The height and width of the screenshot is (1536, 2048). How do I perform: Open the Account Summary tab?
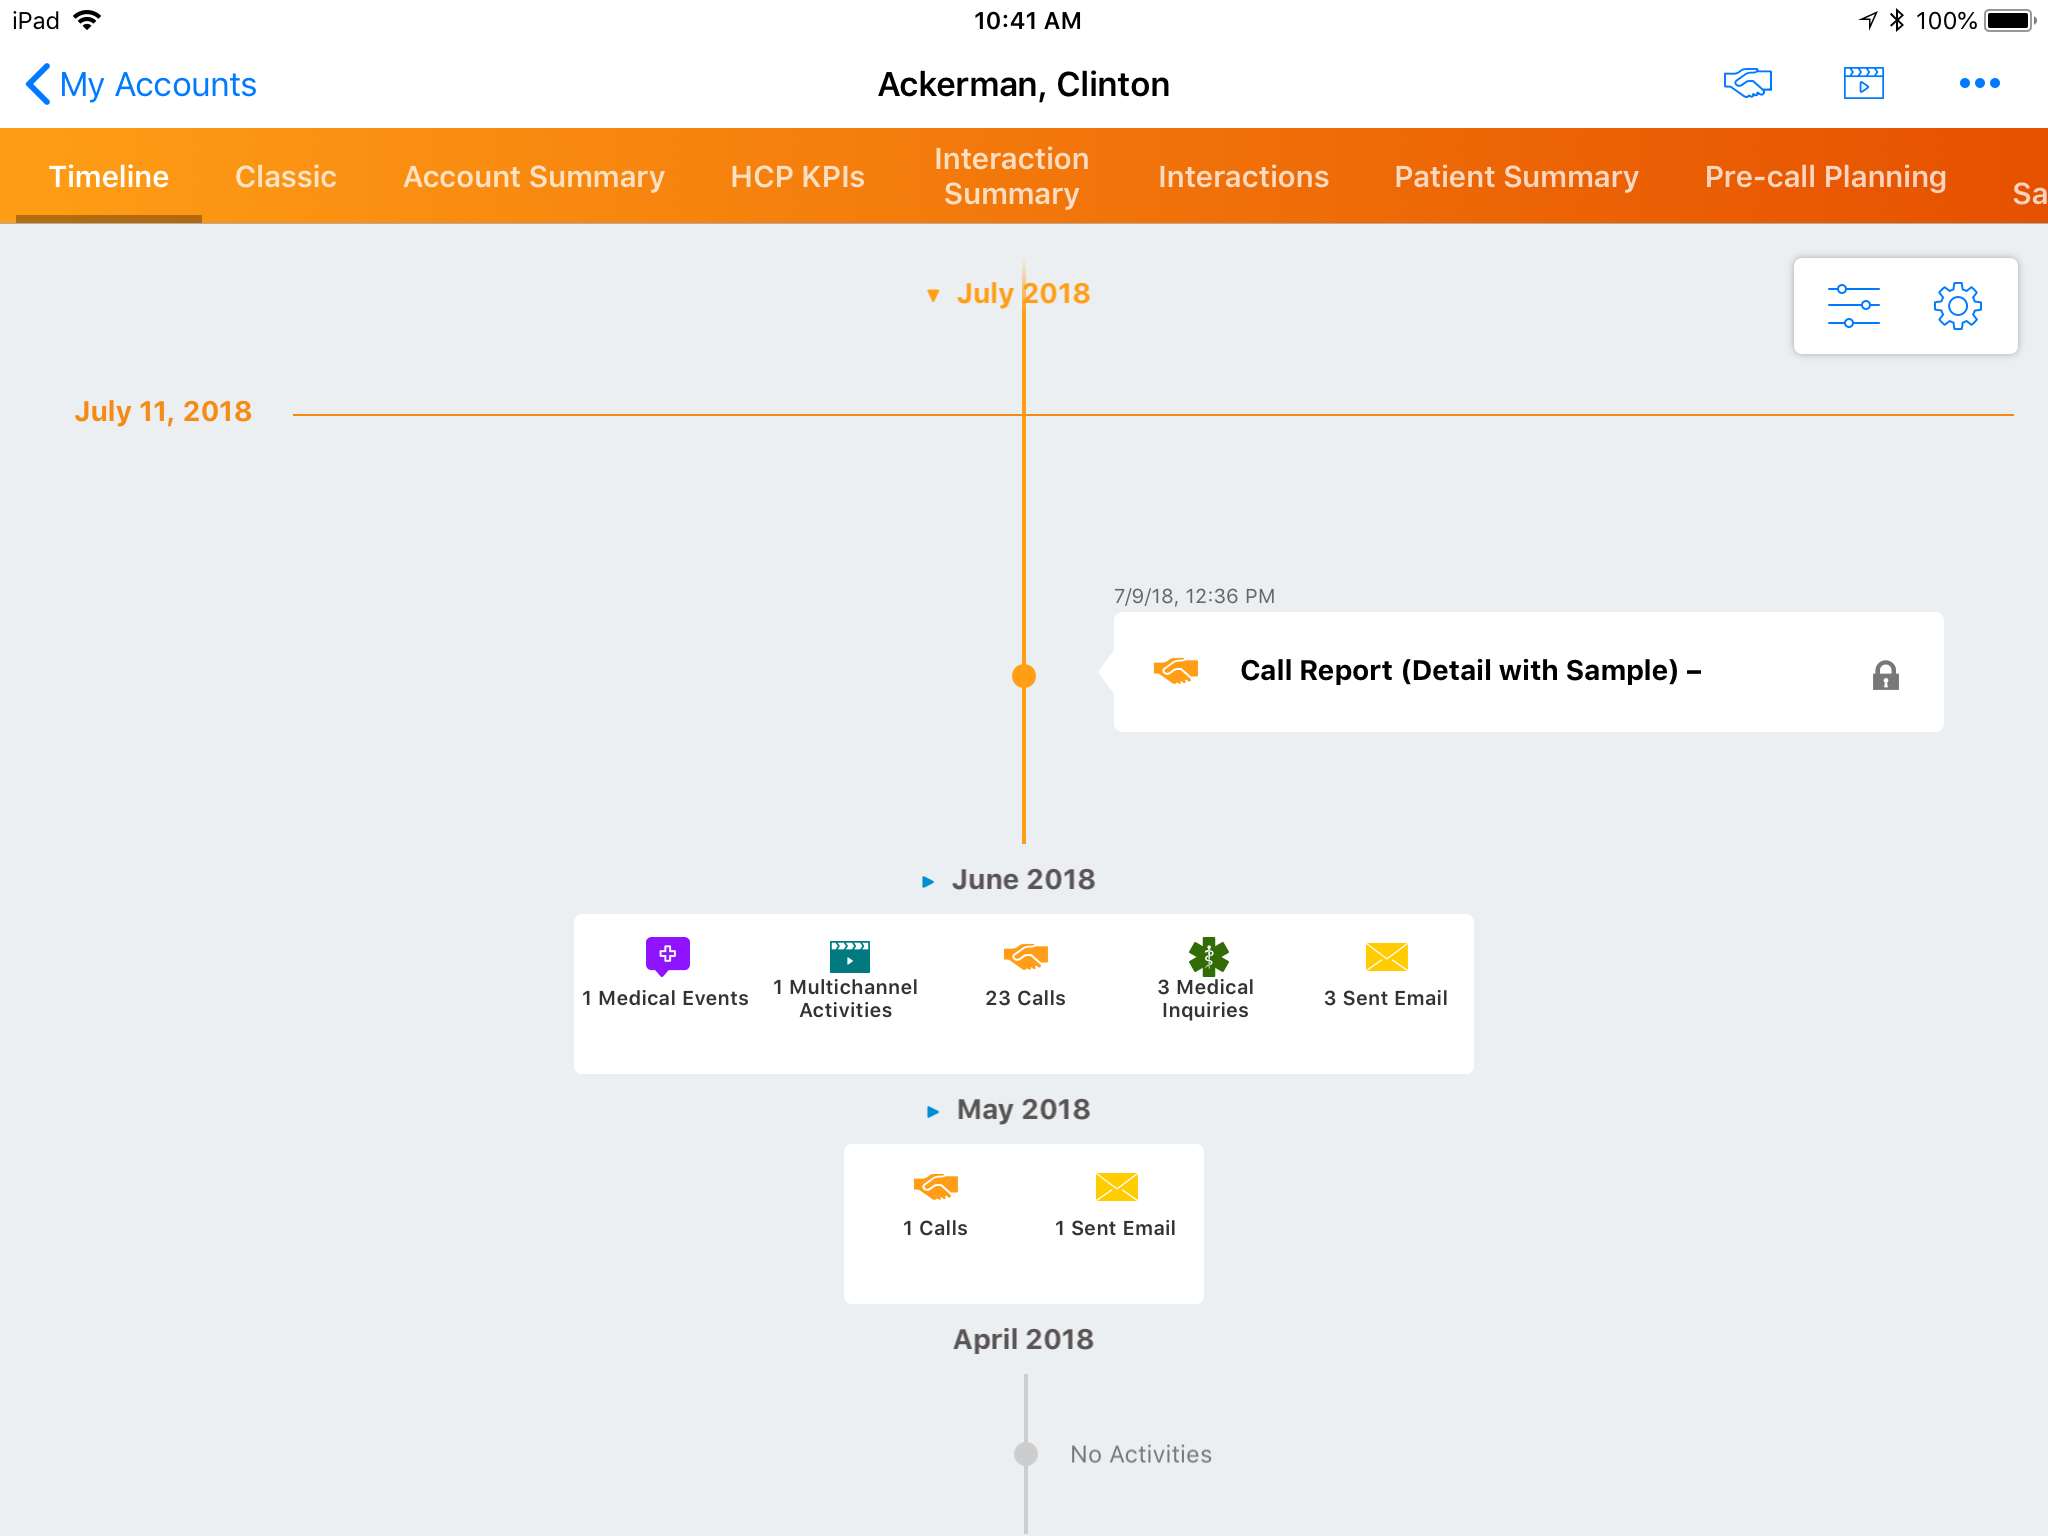pyautogui.click(x=533, y=177)
